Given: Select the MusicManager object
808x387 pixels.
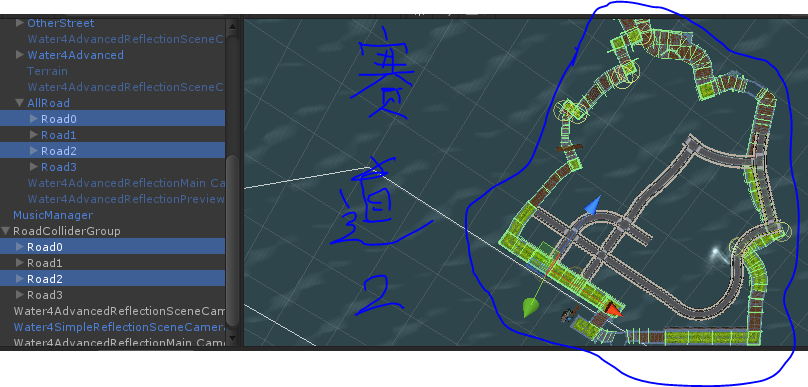Looking at the screenshot, I should 53,215.
